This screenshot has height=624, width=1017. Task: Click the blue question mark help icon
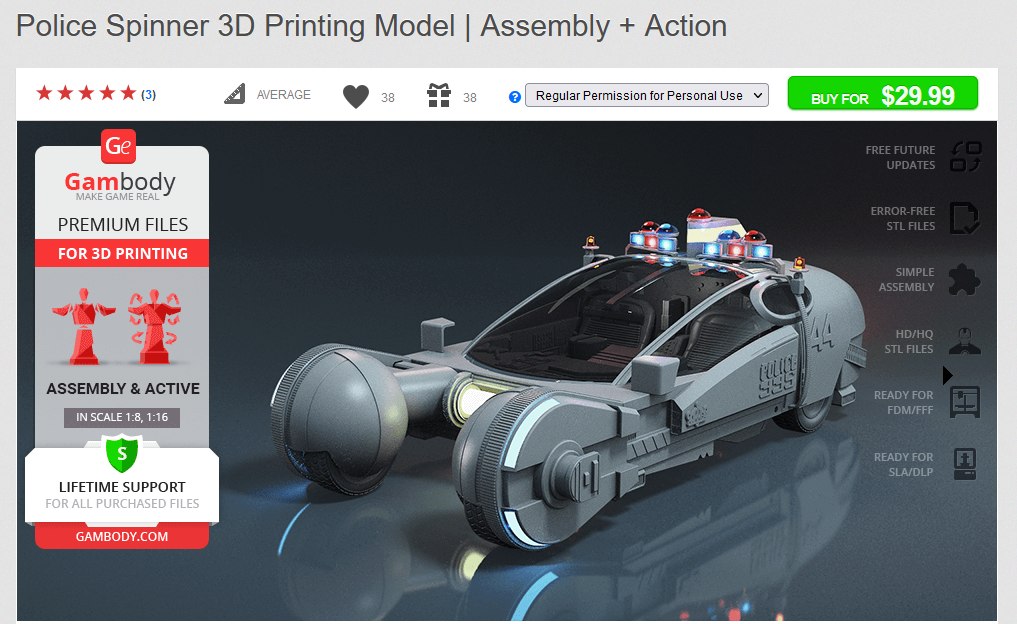point(515,97)
